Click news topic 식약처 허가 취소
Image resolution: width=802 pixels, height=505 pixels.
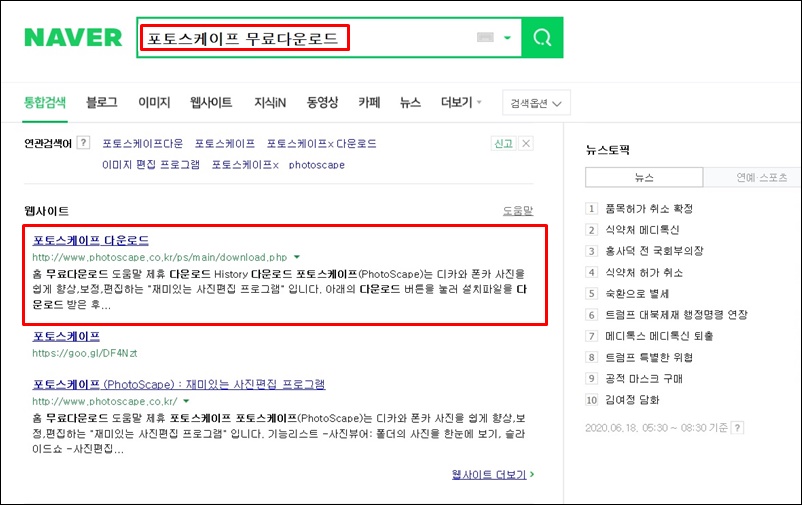644,272
